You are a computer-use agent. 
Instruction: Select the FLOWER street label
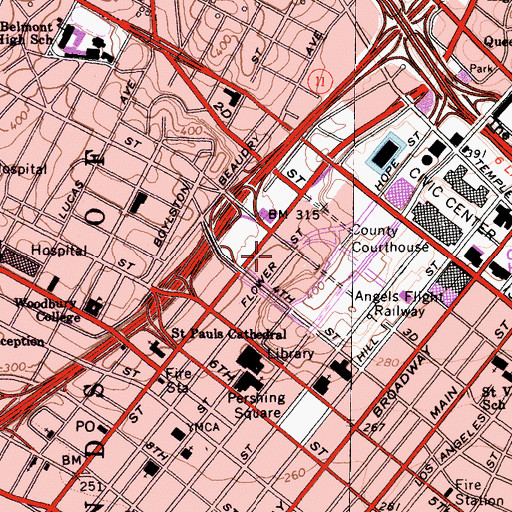point(259,284)
